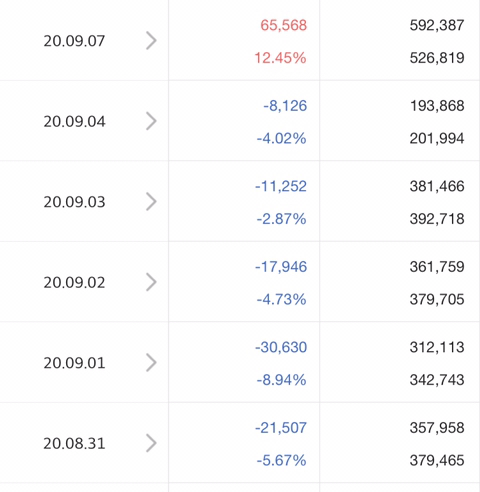Choose the 20.08.31 date label

tap(74, 443)
